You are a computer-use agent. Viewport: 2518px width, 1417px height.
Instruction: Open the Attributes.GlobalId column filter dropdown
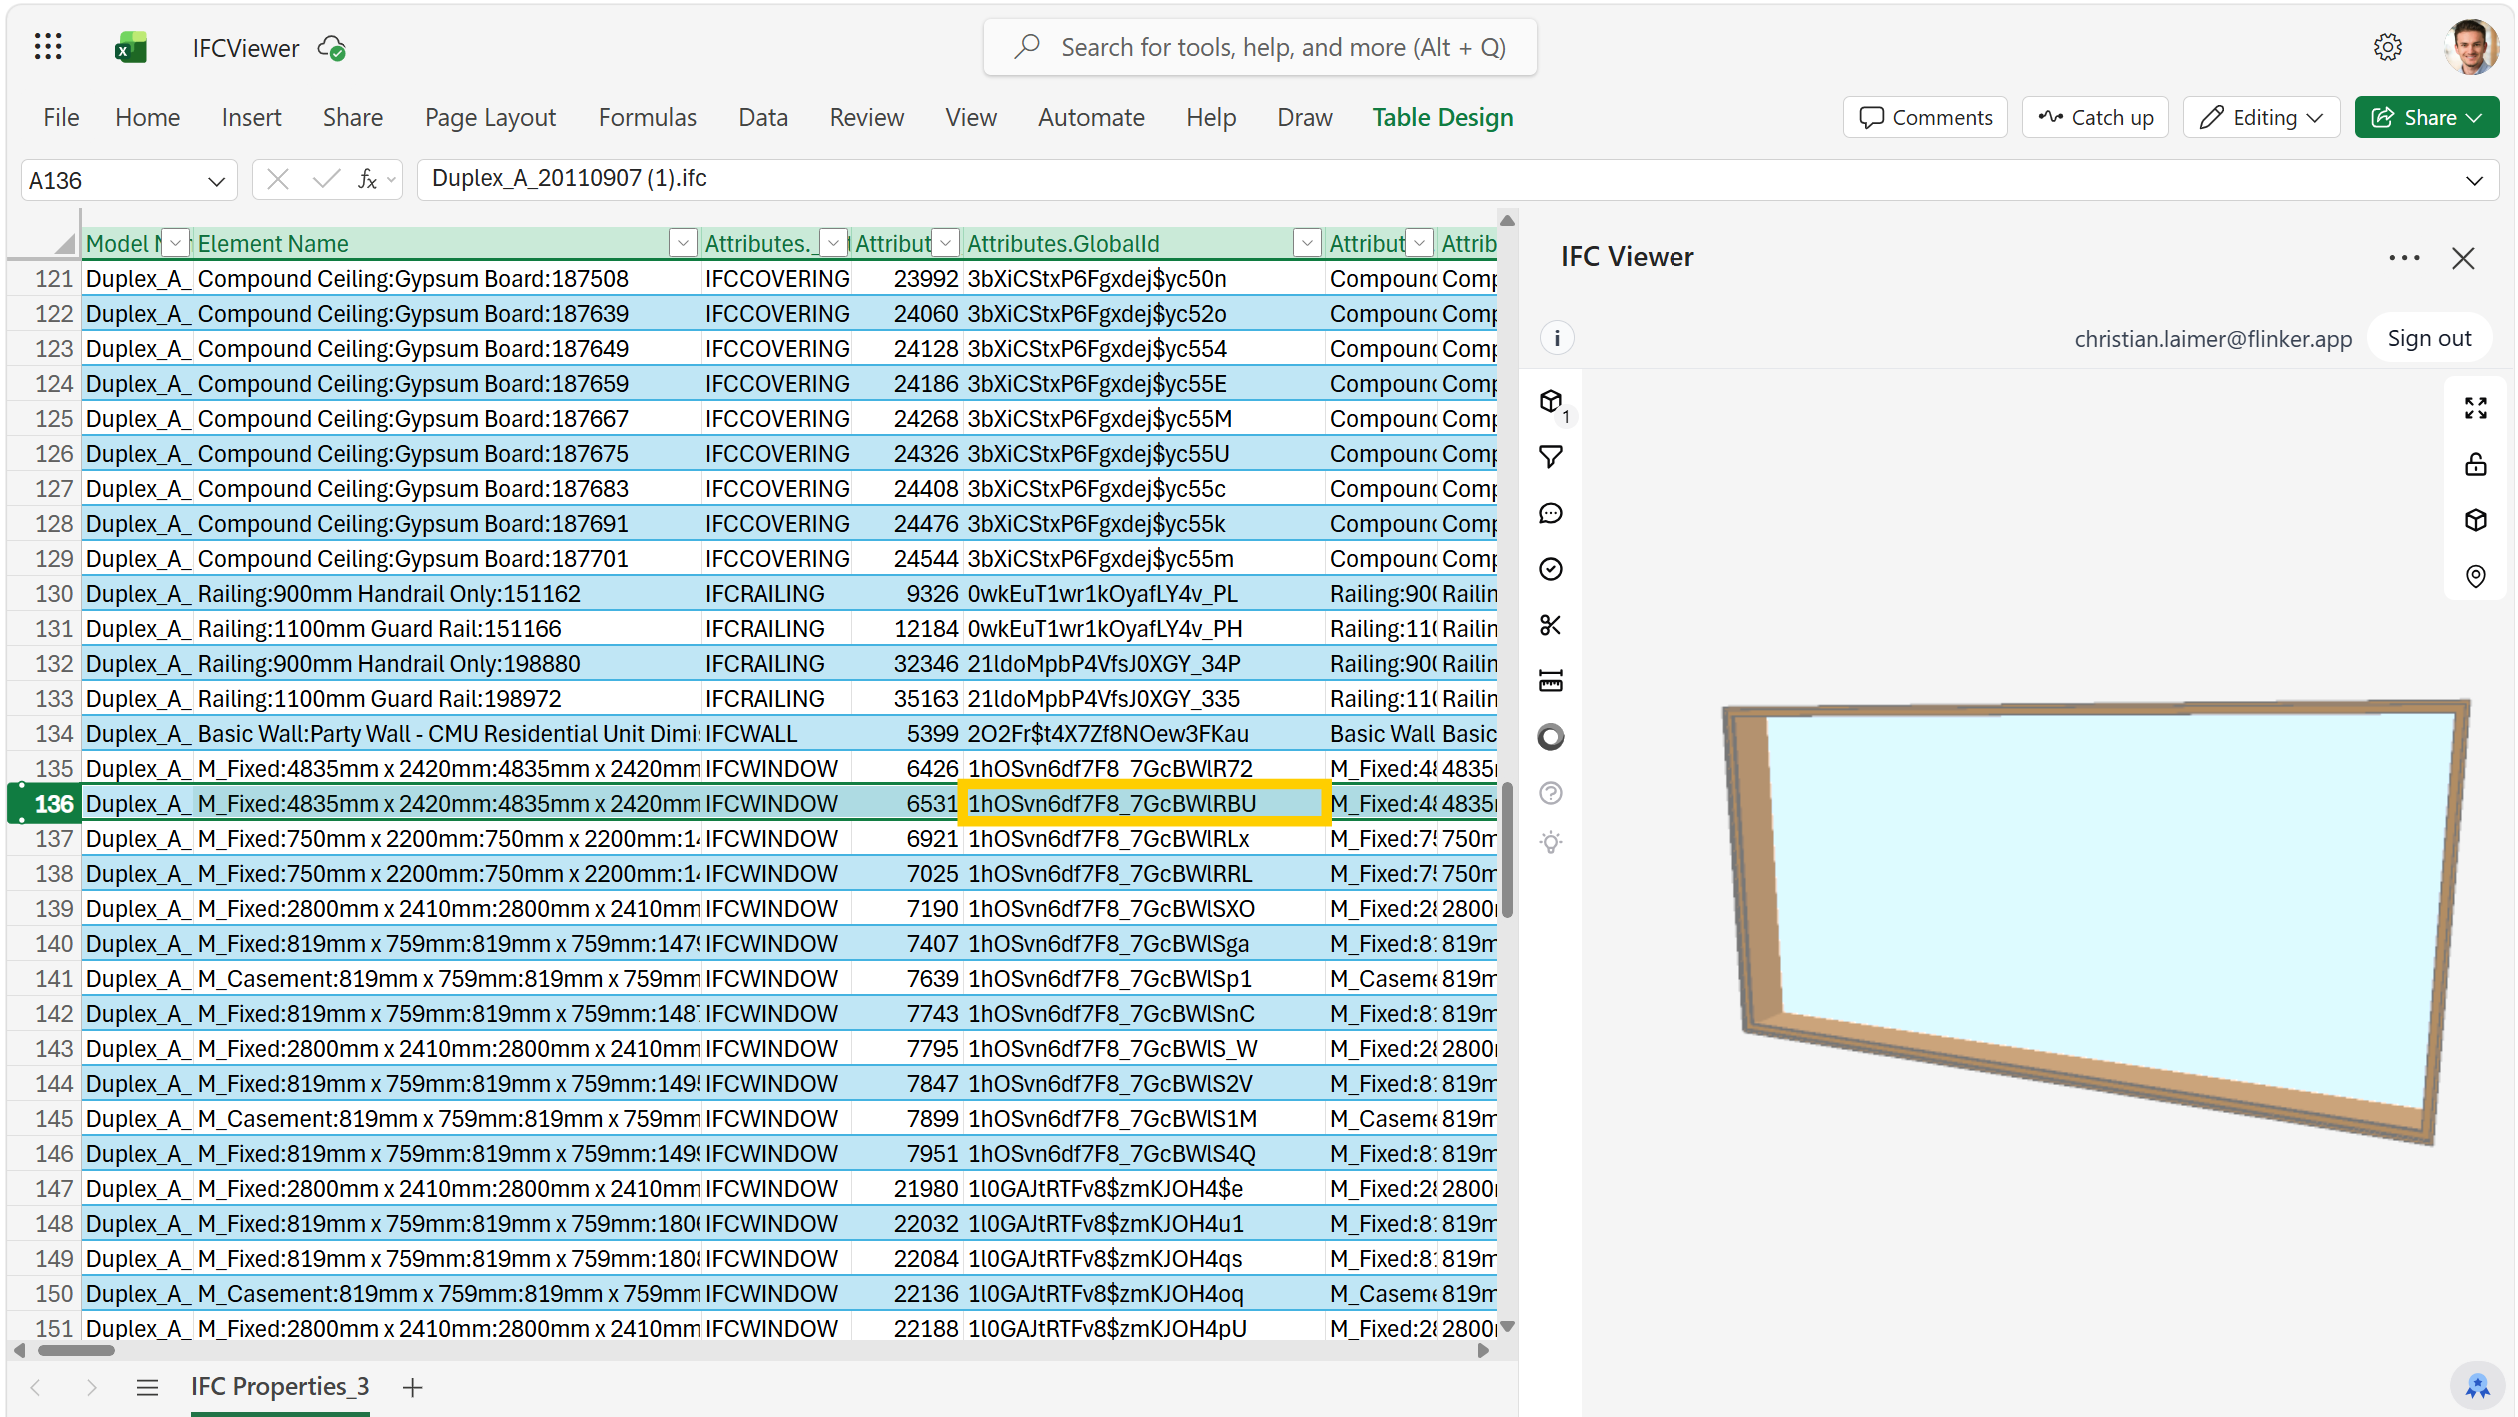pyautogui.click(x=1306, y=242)
